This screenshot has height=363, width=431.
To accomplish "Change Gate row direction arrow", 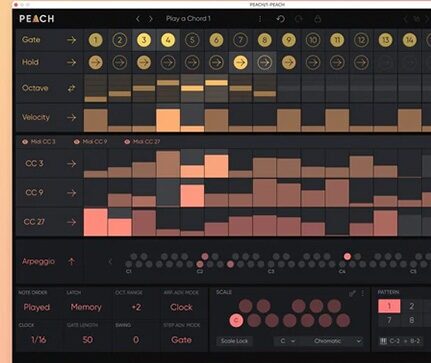I will tap(71, 40).
